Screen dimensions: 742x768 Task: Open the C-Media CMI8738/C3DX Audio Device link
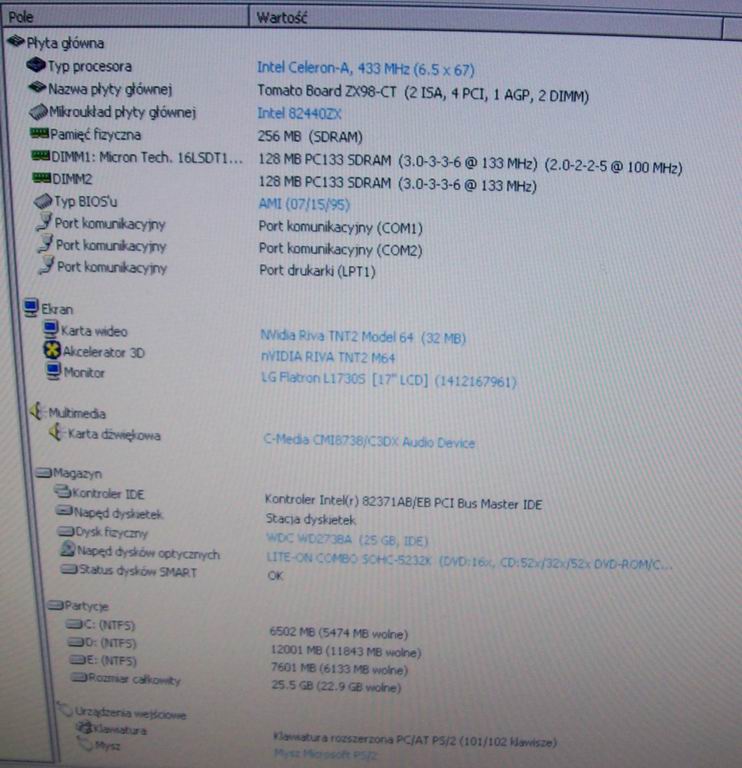pyautogui.click(x=369, y=441)
